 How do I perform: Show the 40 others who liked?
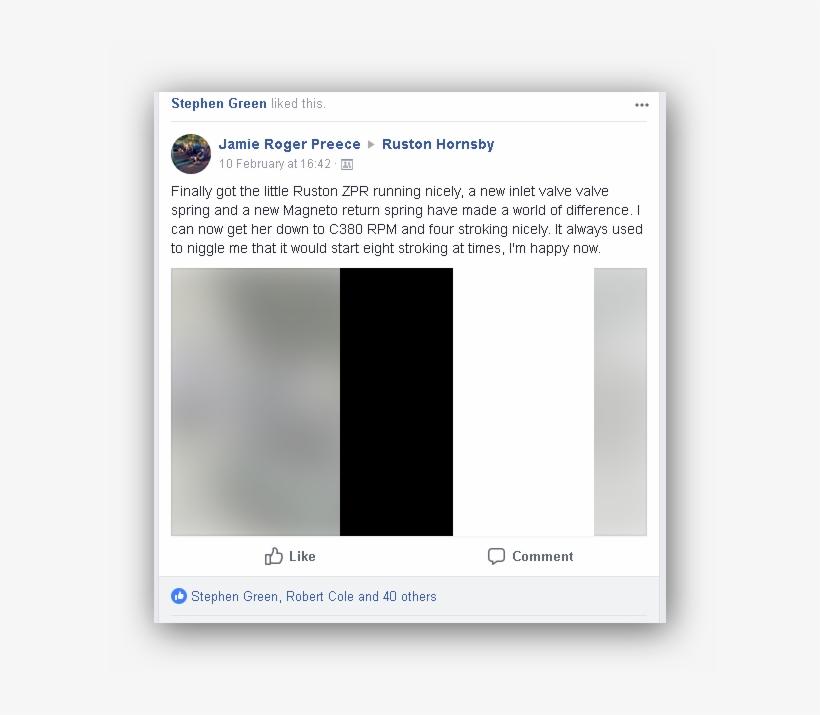coord(409,597)
